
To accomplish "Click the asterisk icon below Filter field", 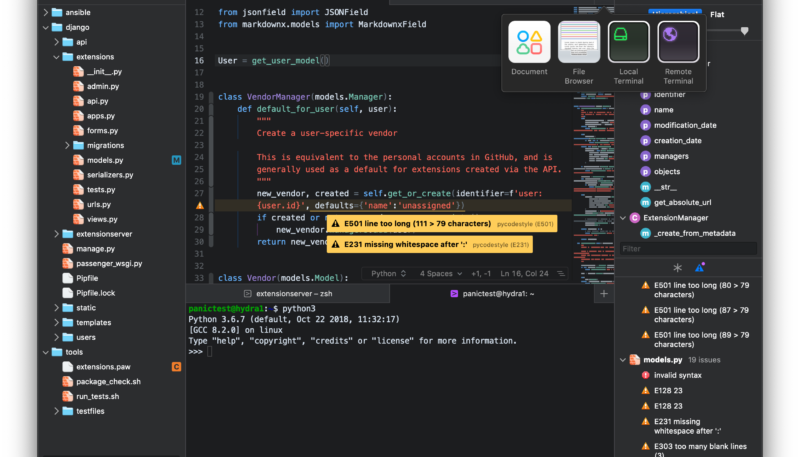I will click(677, 268).
